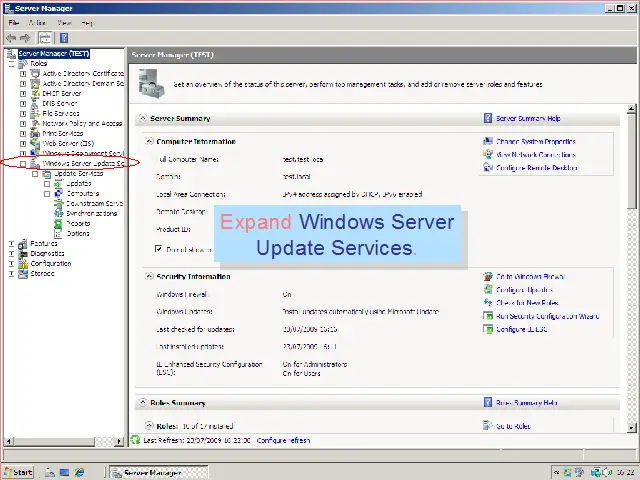Click Check for New Roles link
This screenshot has width=640, height=480.
click(527, 303)
